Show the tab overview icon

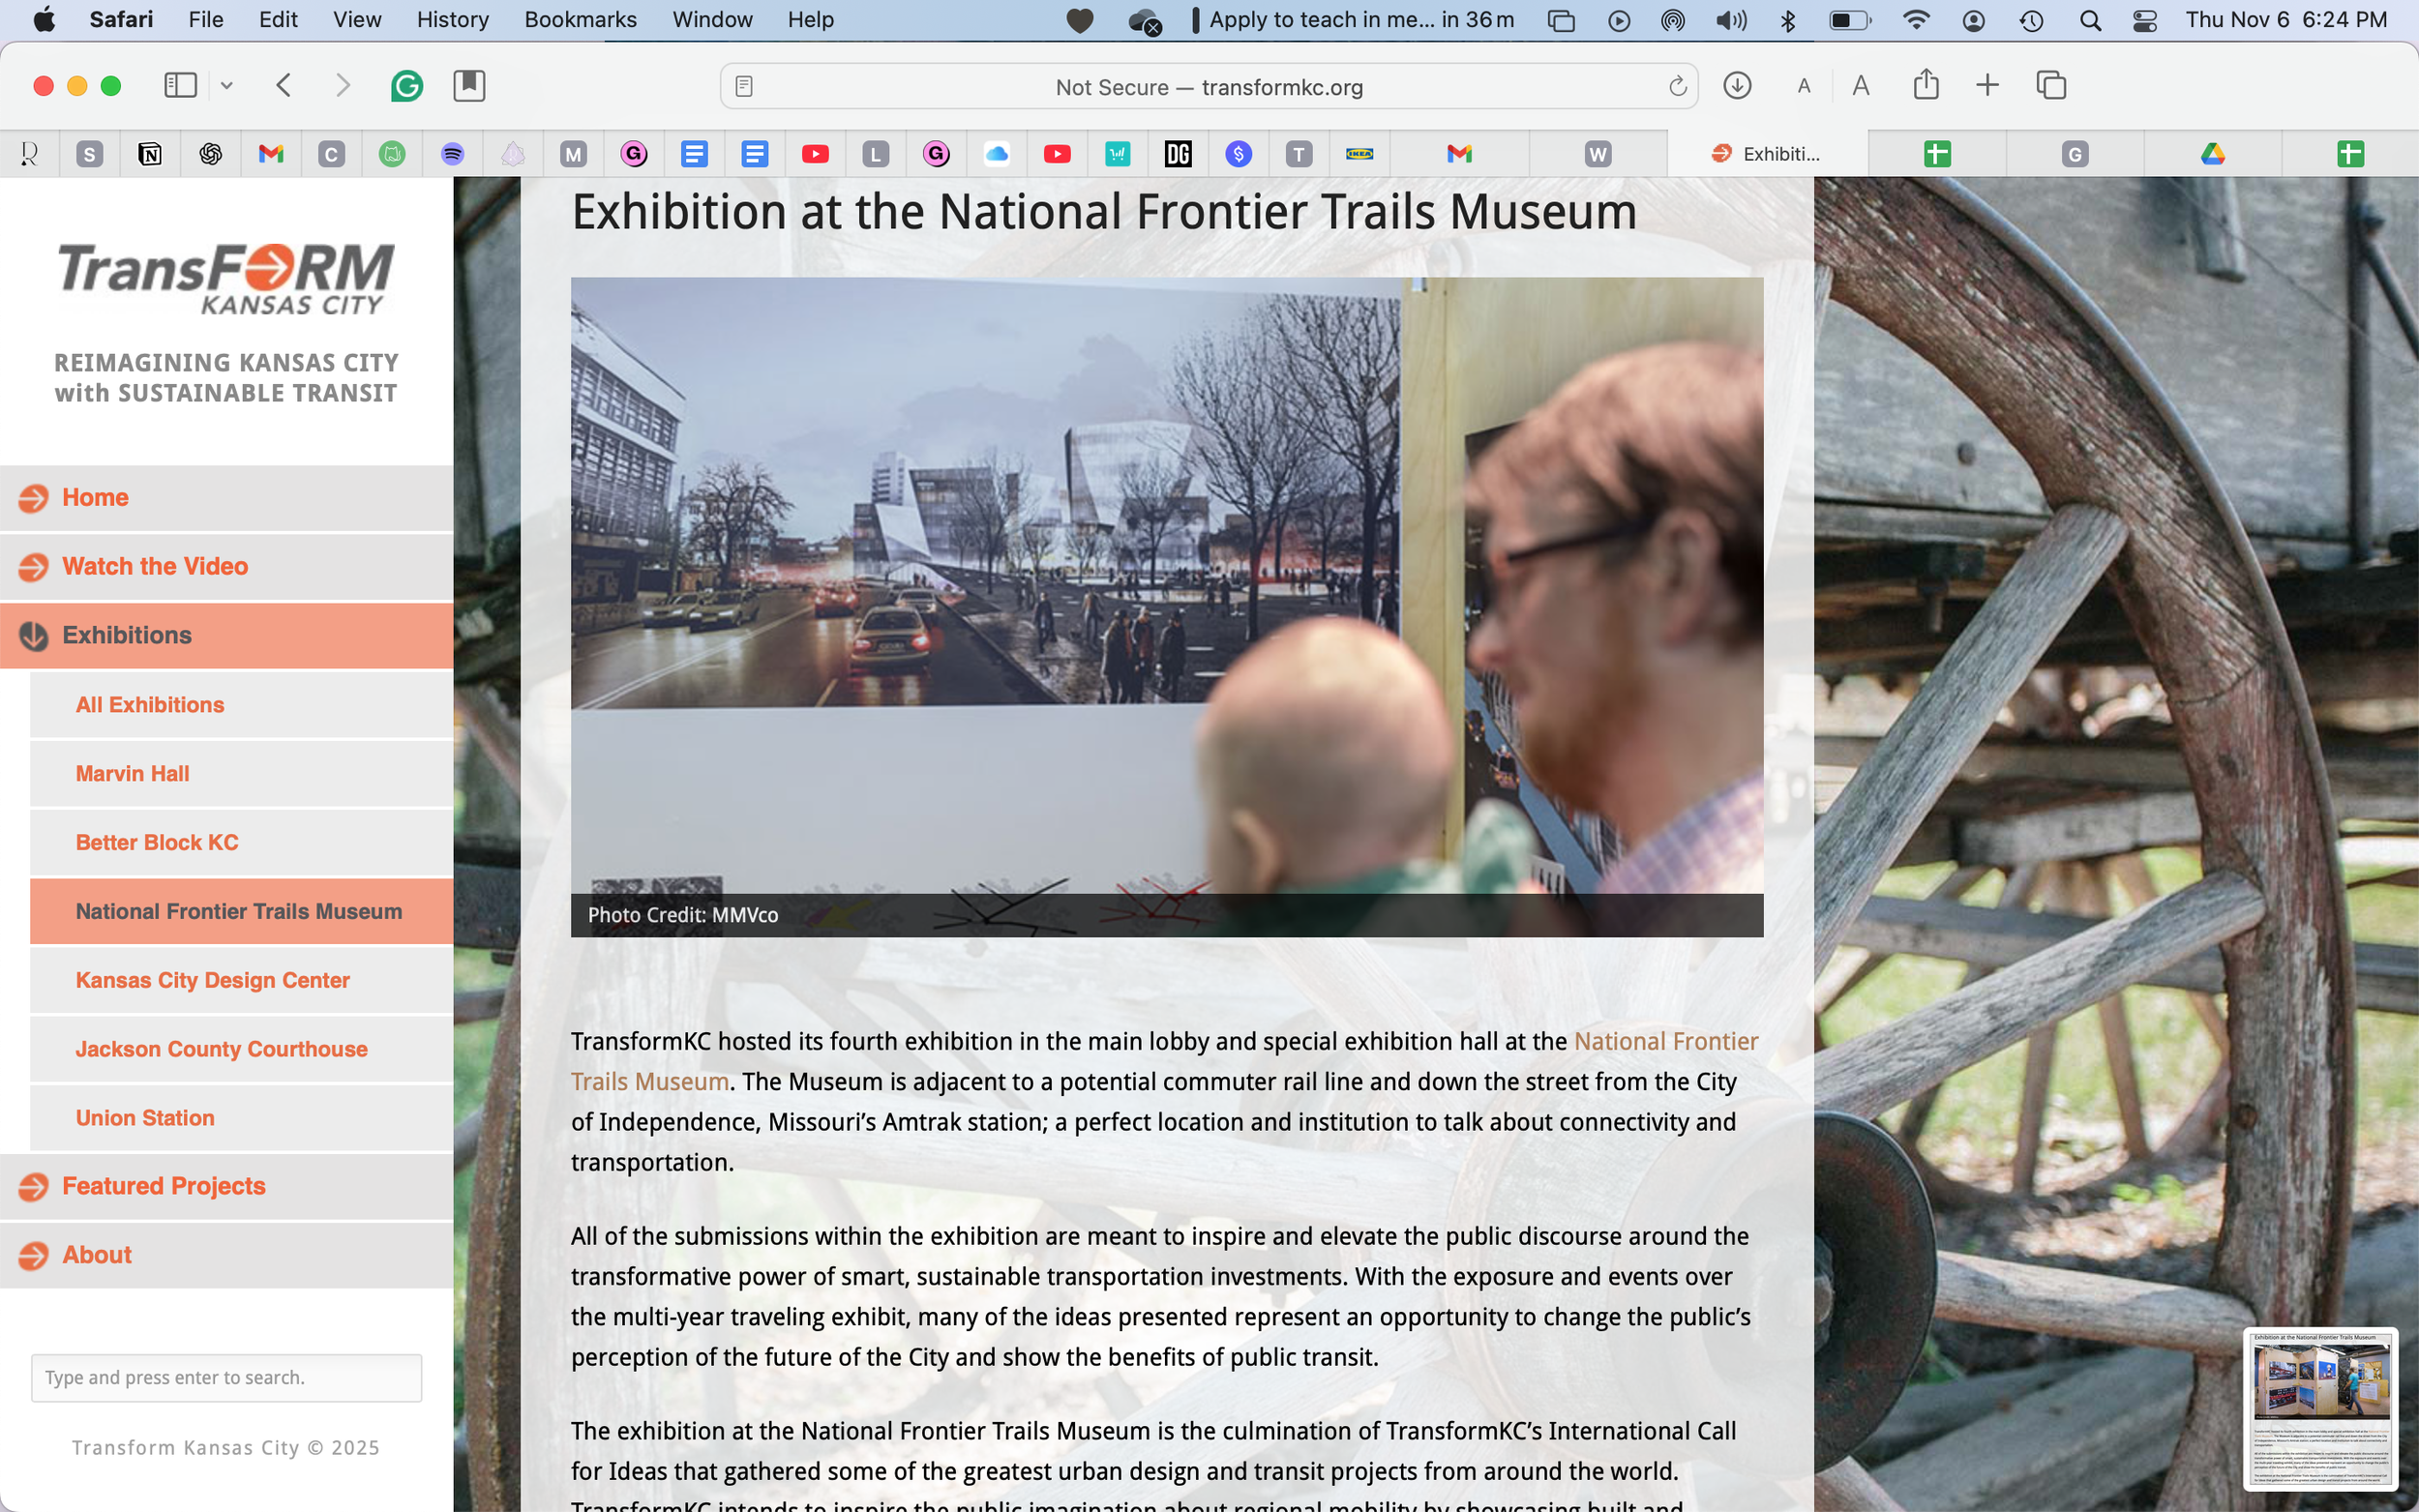2051,86
